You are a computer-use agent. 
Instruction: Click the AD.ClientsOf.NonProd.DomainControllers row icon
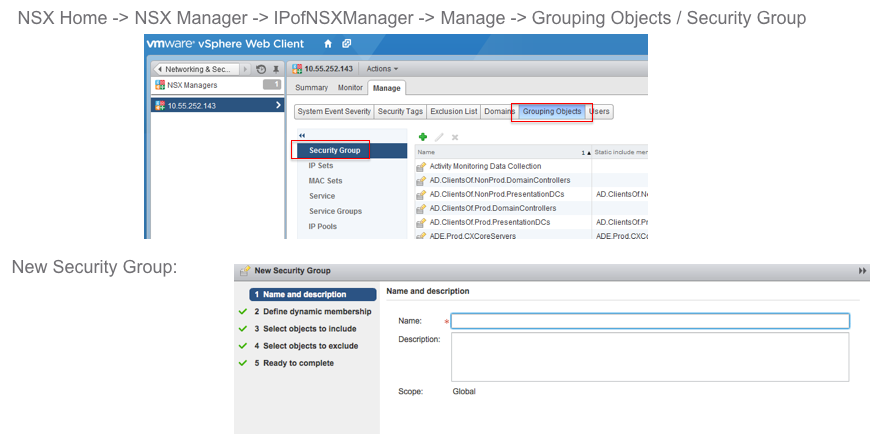(421, 180)
